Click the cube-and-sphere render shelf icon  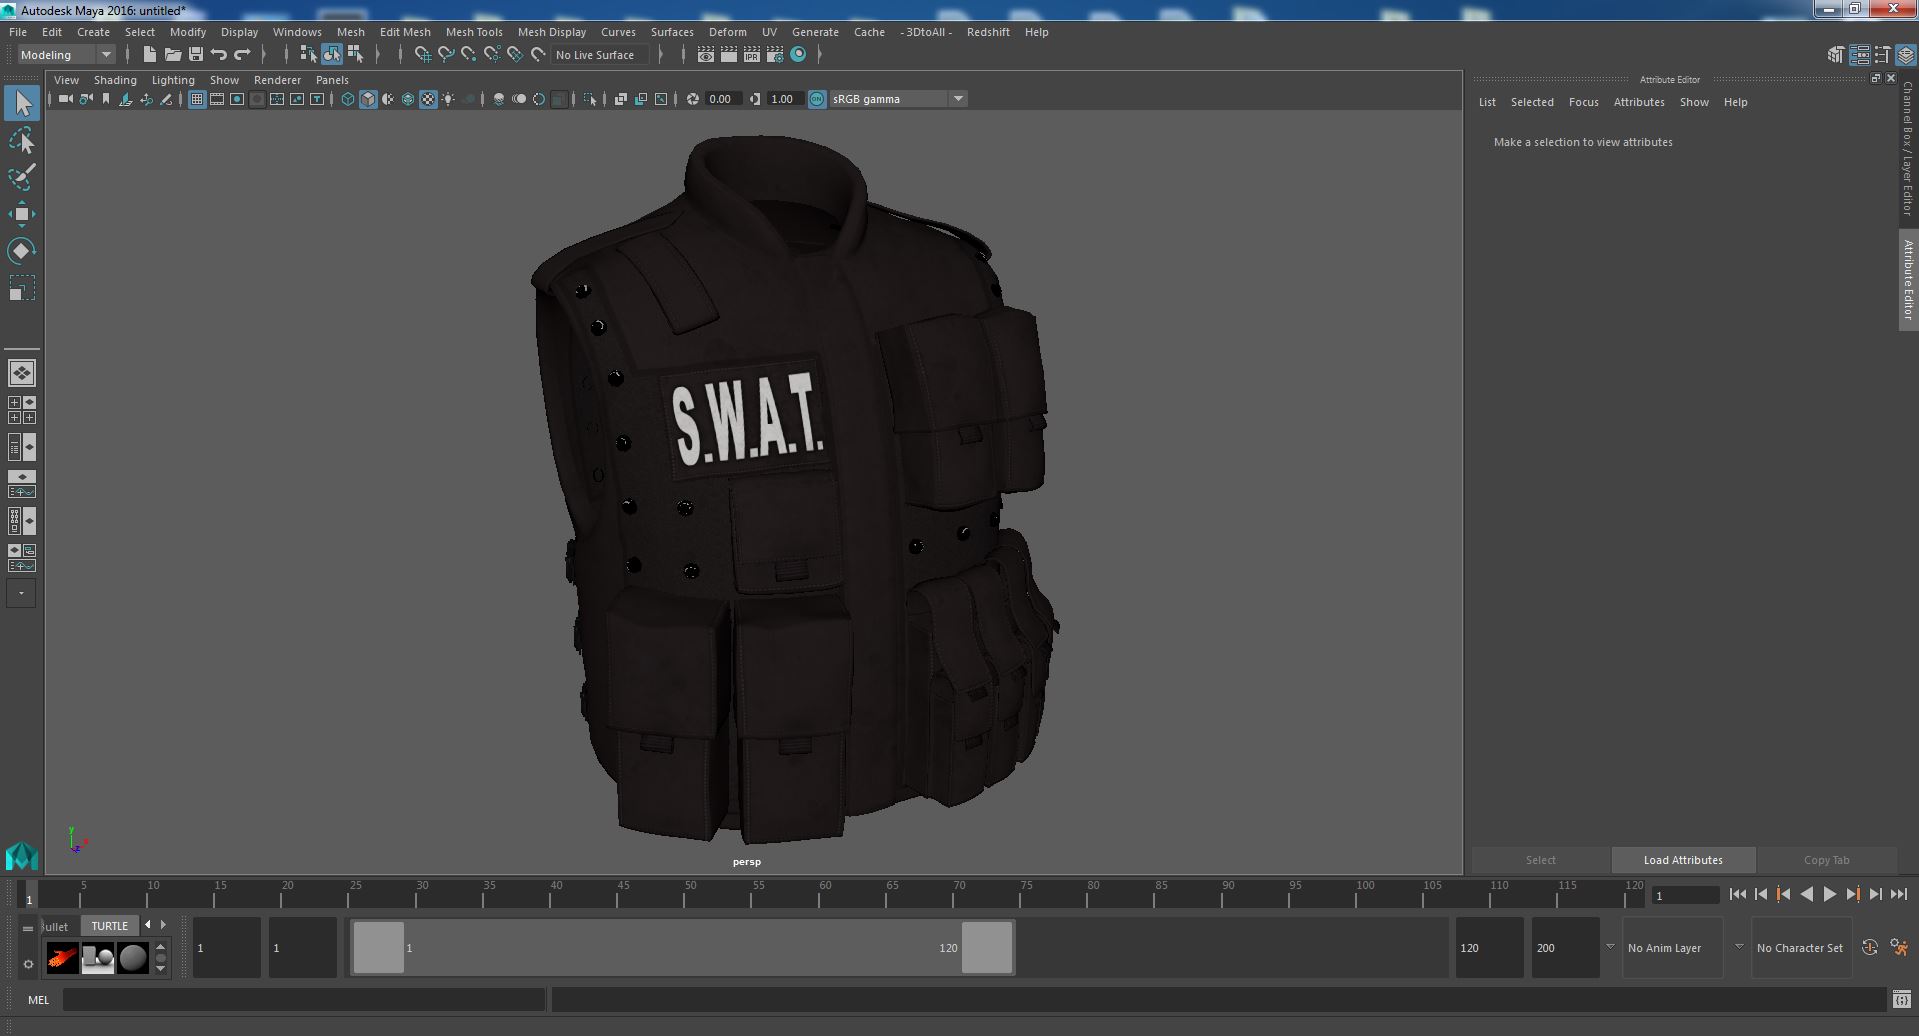[x=98, y=958]
